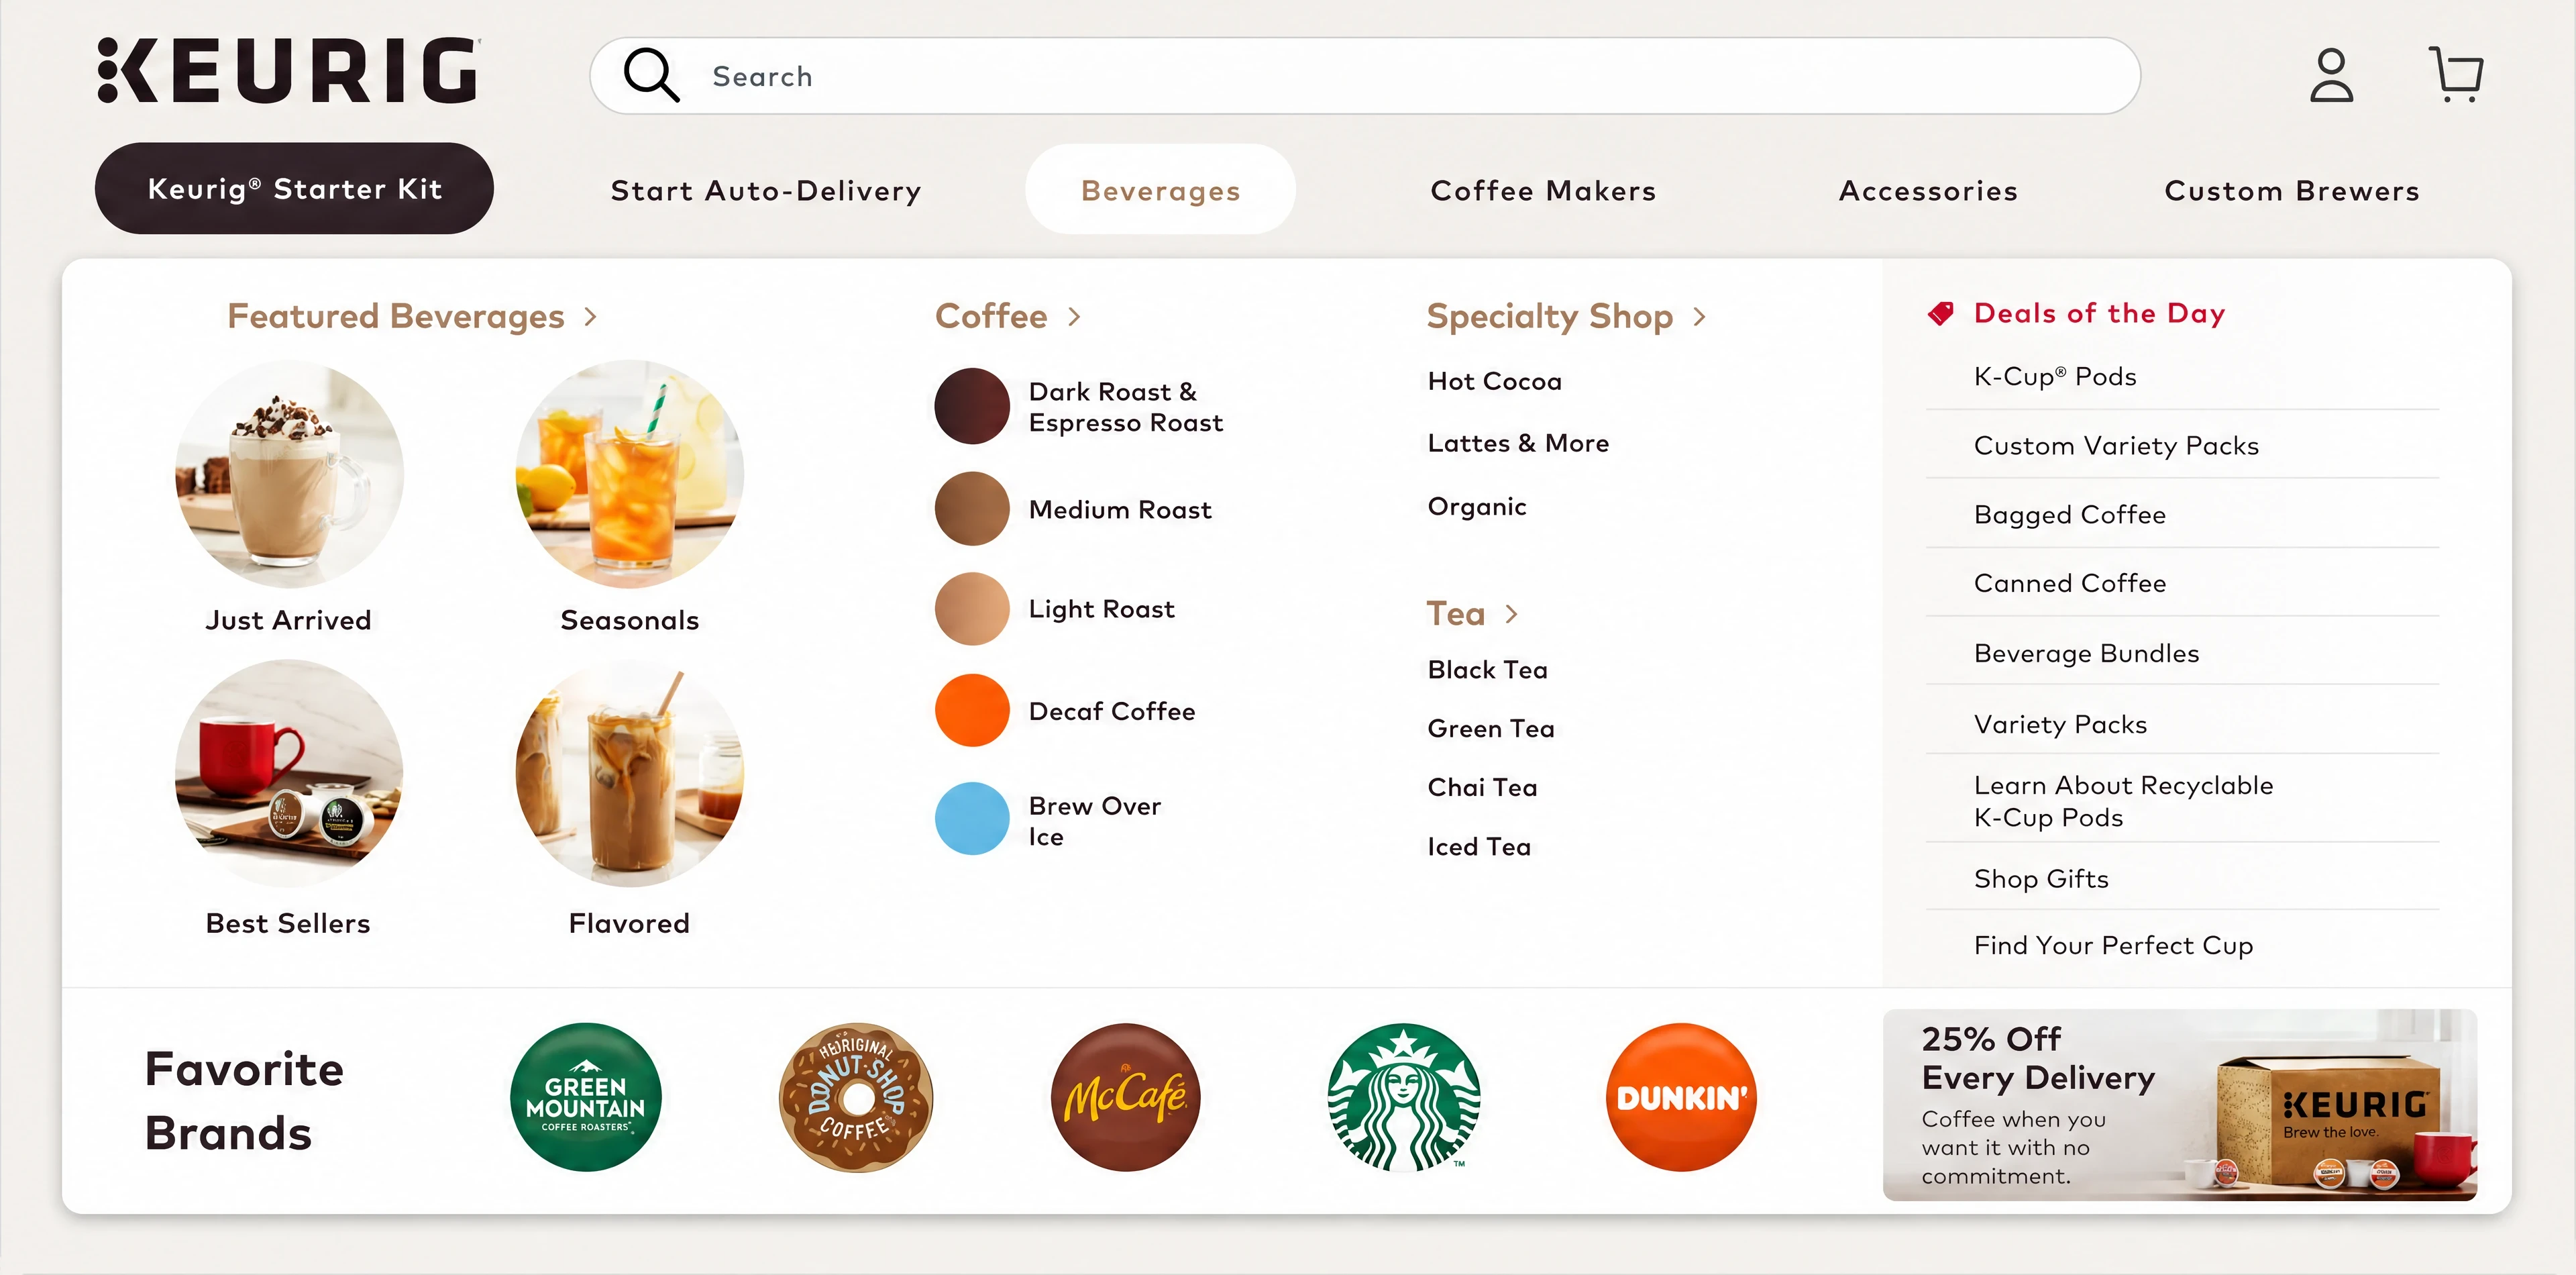The height and width of the screenshot is (1275, 2576).
Task: Open Learn About Recyclable K-Cup Pods
Action: pyautogui.click(x=2123, y=801)
